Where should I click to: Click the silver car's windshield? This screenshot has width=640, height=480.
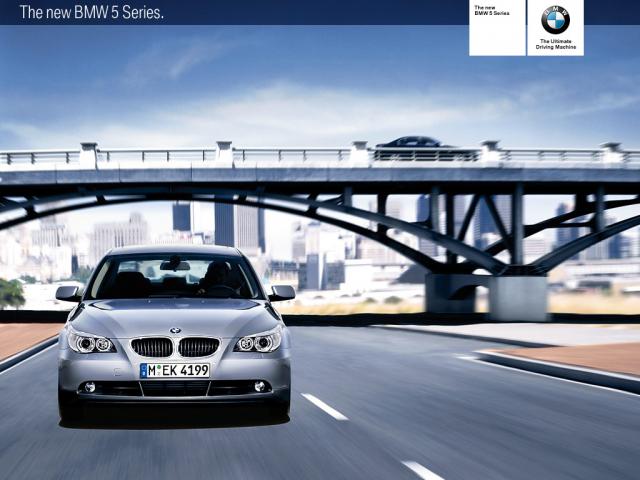175,277
